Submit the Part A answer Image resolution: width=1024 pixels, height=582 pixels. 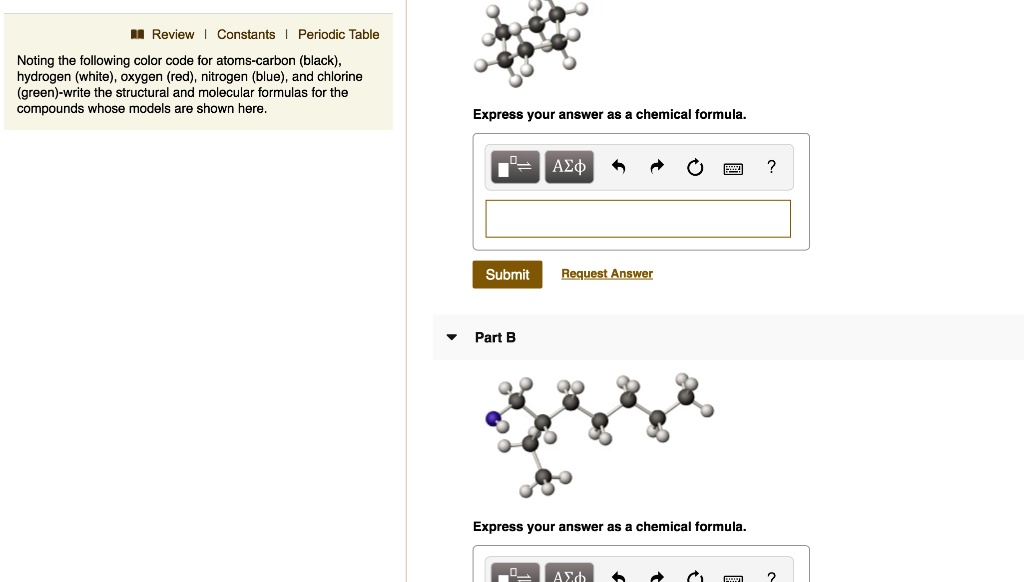click(x=507, y=274)
